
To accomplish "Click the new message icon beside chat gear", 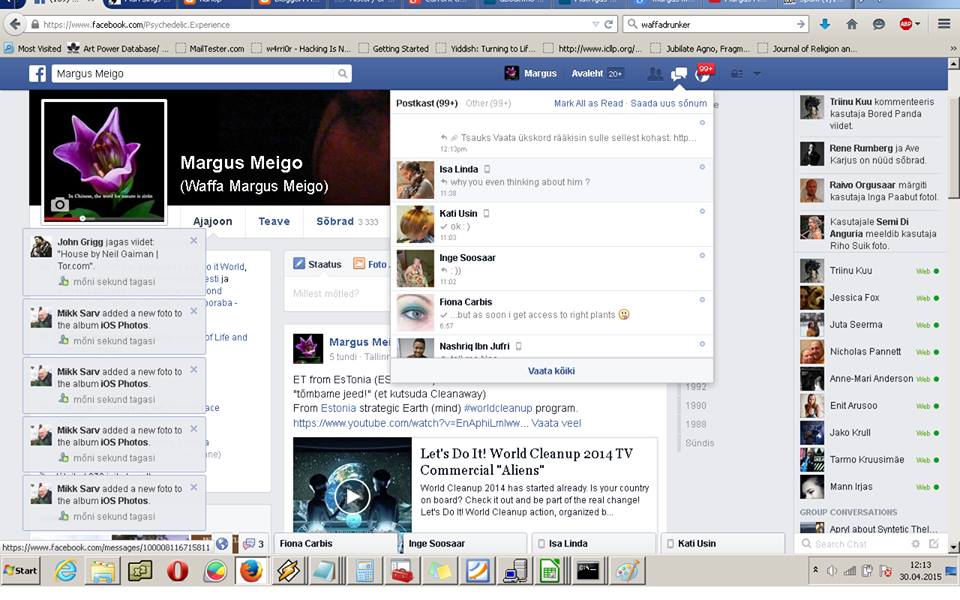I will (x=934, y=544).
